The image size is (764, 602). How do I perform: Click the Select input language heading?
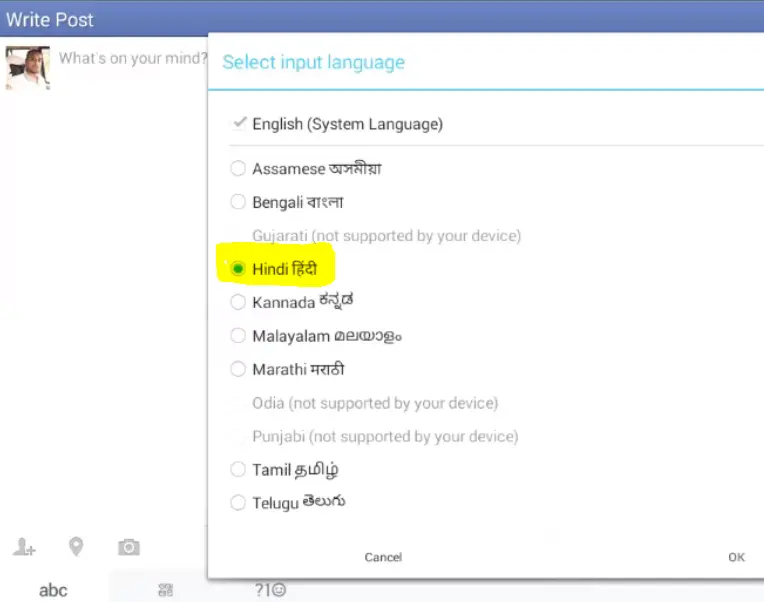tap(313, 62)
